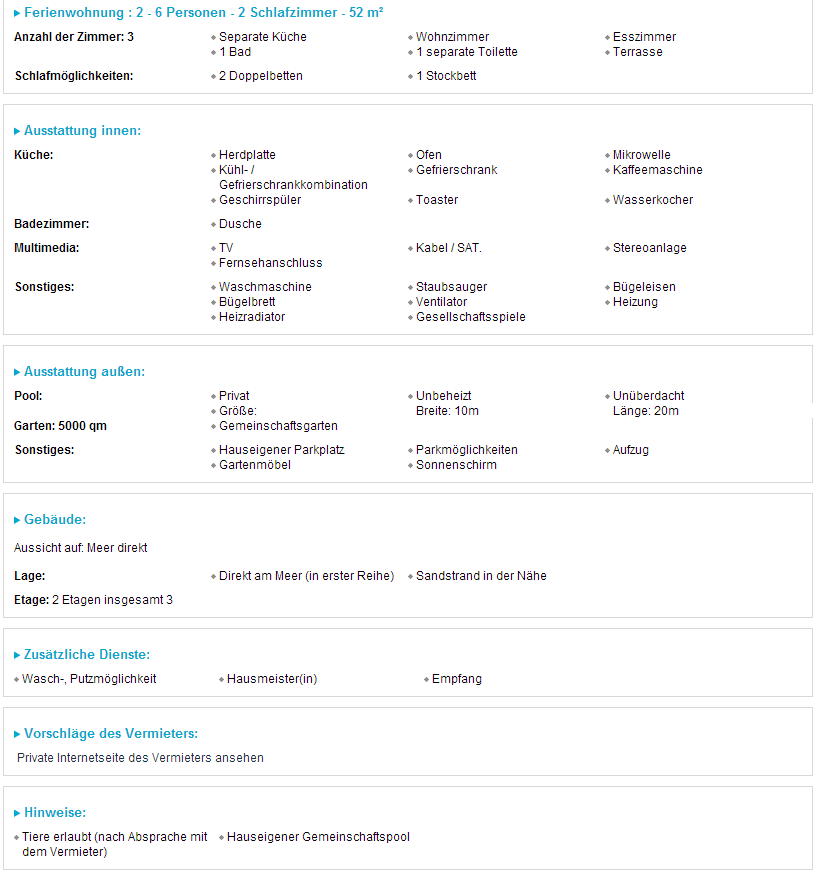Click the Hauseigener Gemeinschaftspool note

(318, 837)
